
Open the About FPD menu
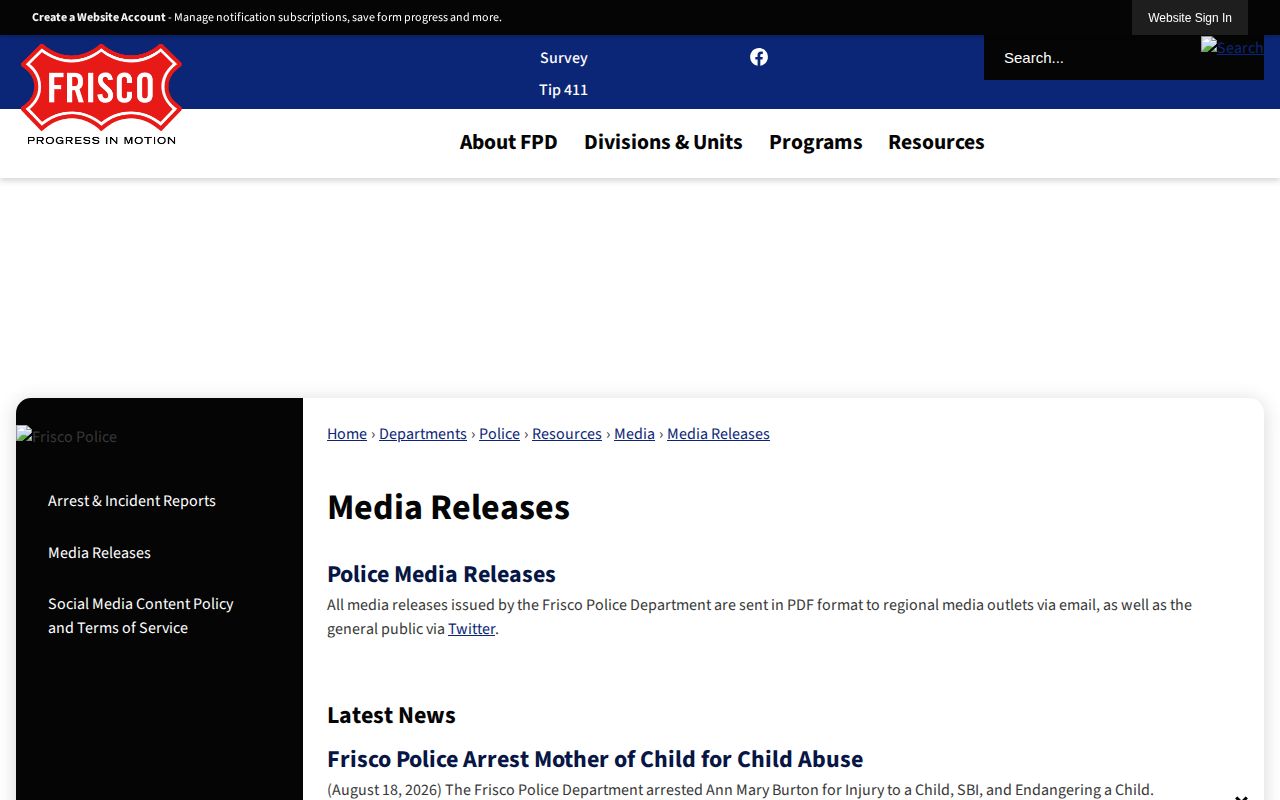(508, 142)
